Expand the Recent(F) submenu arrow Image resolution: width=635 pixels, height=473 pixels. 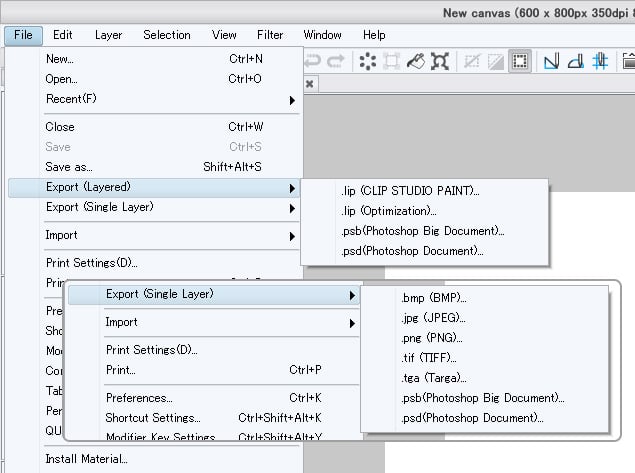click(x=292, y=100)
